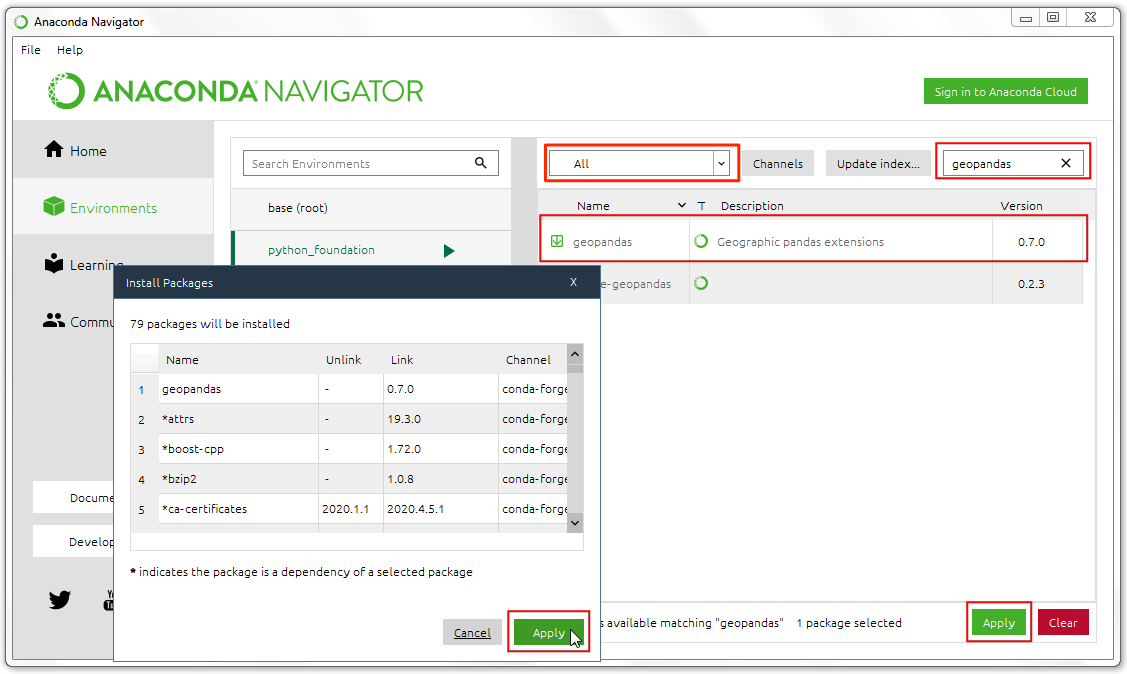
Task: Cancel the Install Packages dialog
Action: tap(472, 632)
